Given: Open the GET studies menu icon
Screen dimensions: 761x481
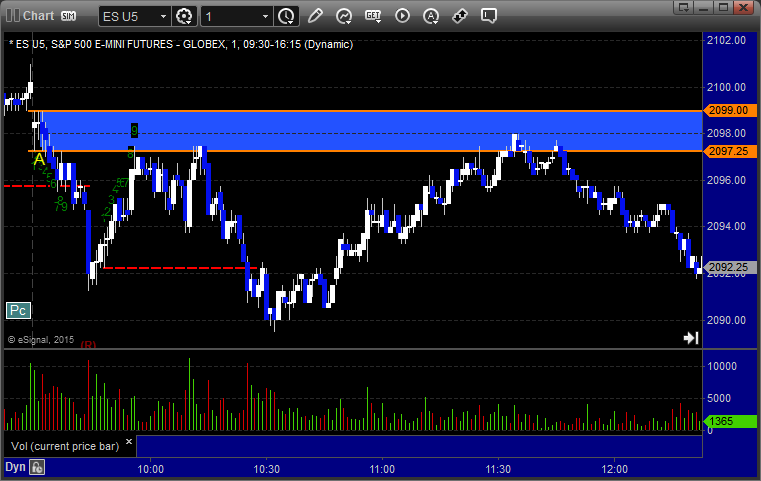Looking at the screenshot, I should (373, 16).
